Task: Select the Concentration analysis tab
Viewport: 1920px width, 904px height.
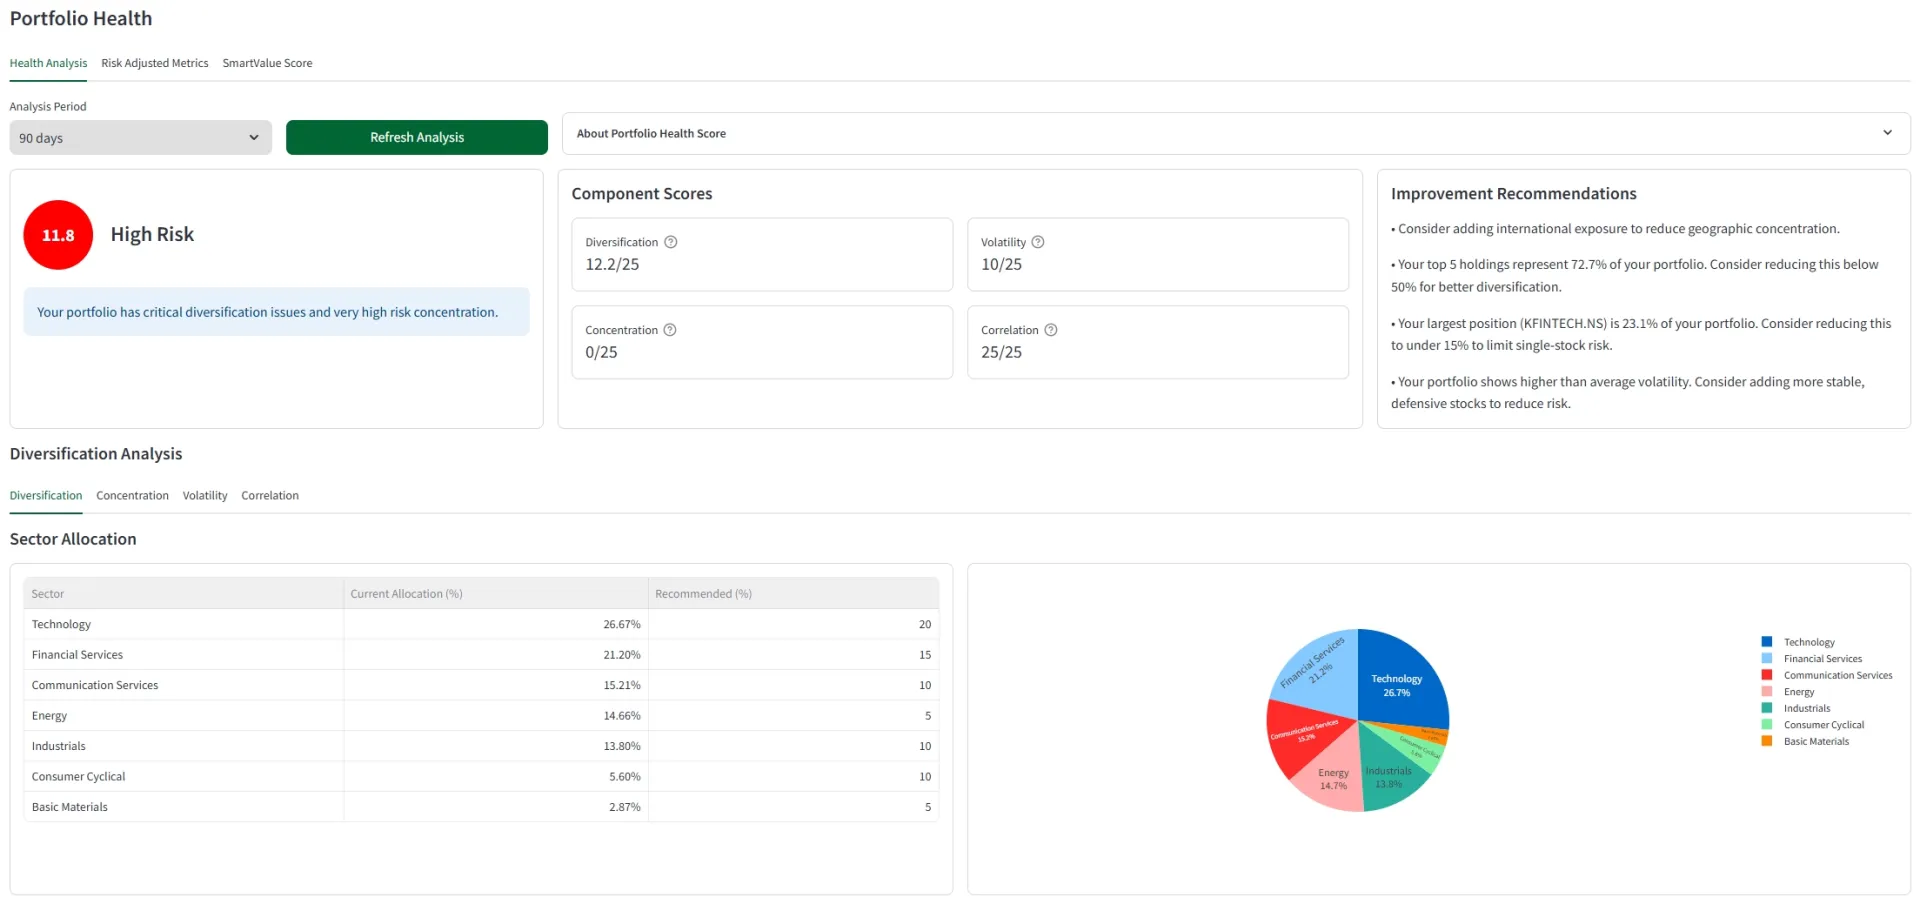Action: (132, 496)
